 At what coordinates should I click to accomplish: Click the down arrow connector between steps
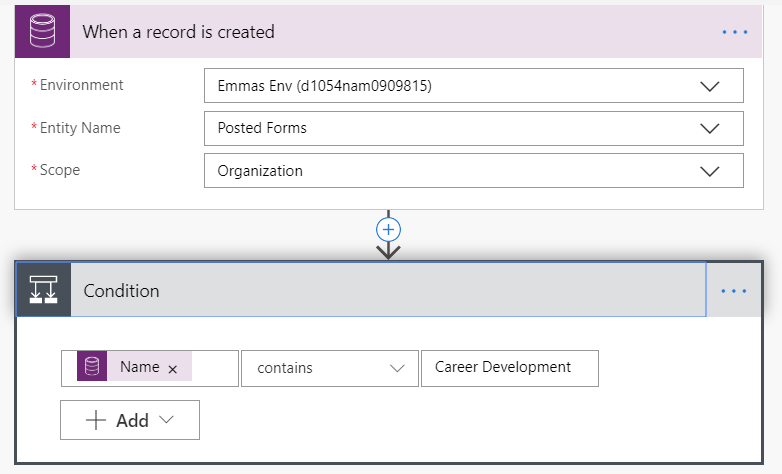click(388, 251)
